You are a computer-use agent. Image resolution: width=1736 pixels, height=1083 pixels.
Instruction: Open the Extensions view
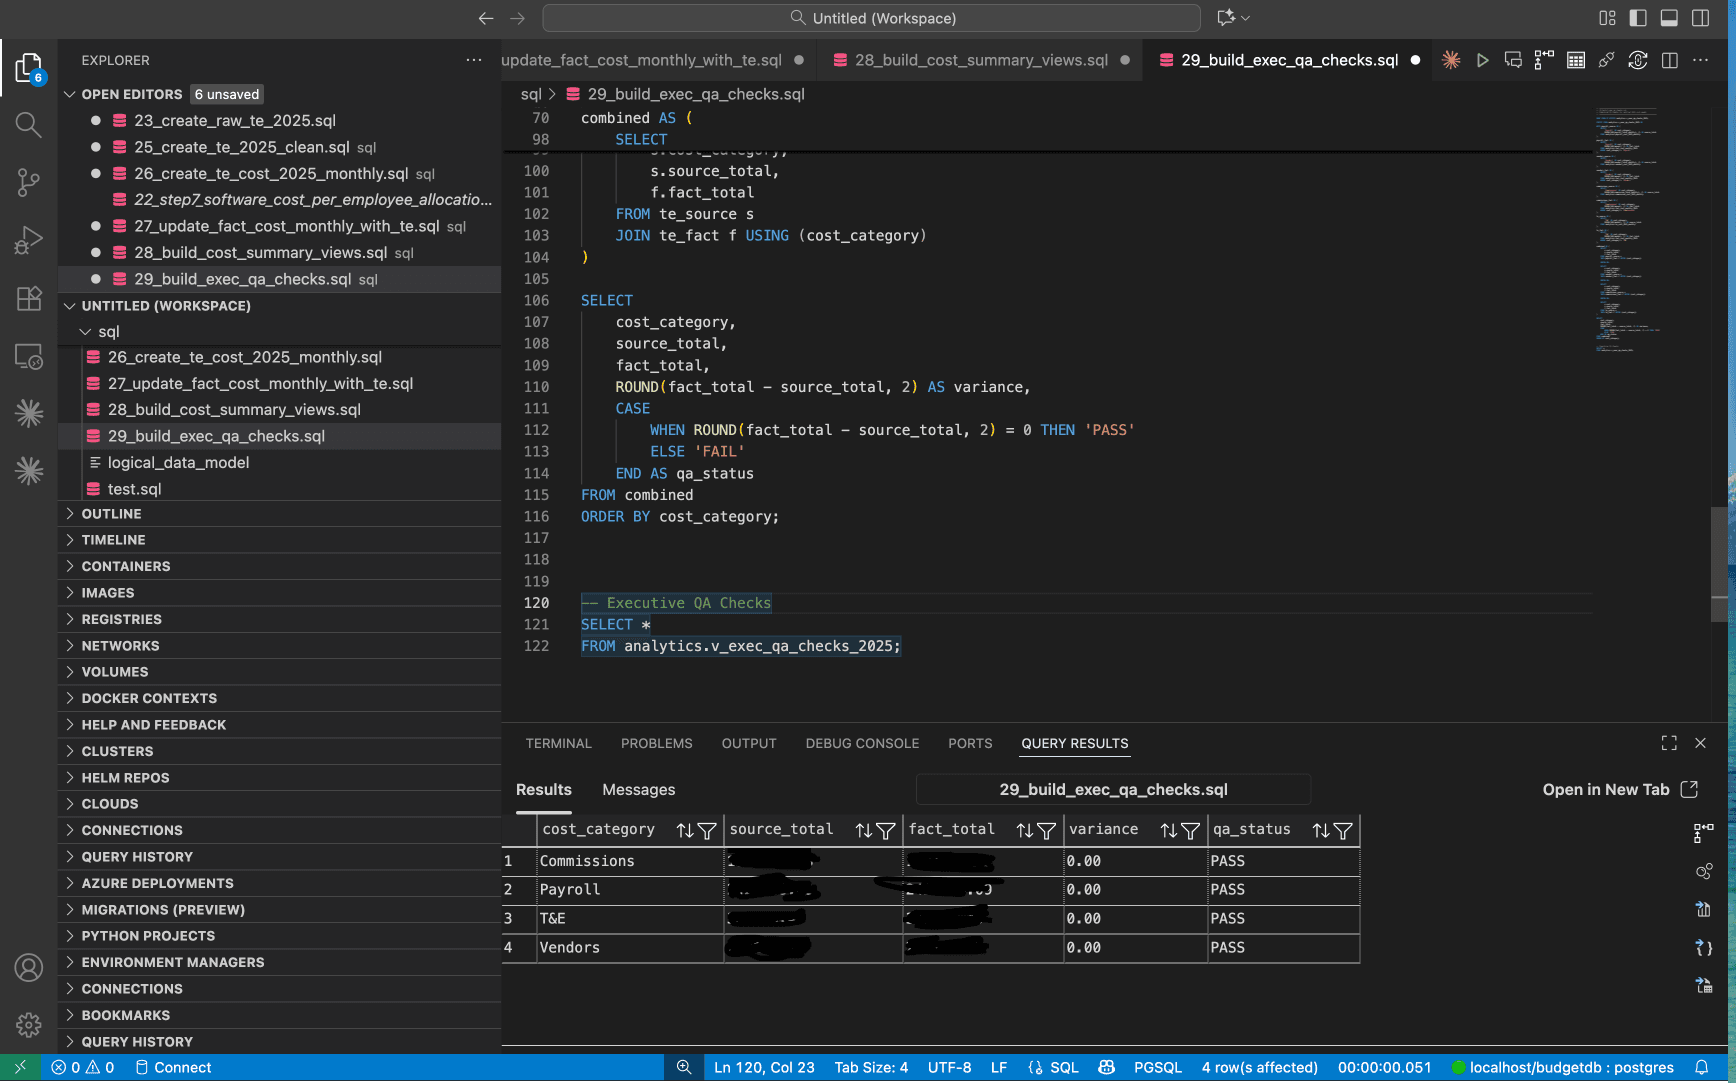(x=28, y=298)
